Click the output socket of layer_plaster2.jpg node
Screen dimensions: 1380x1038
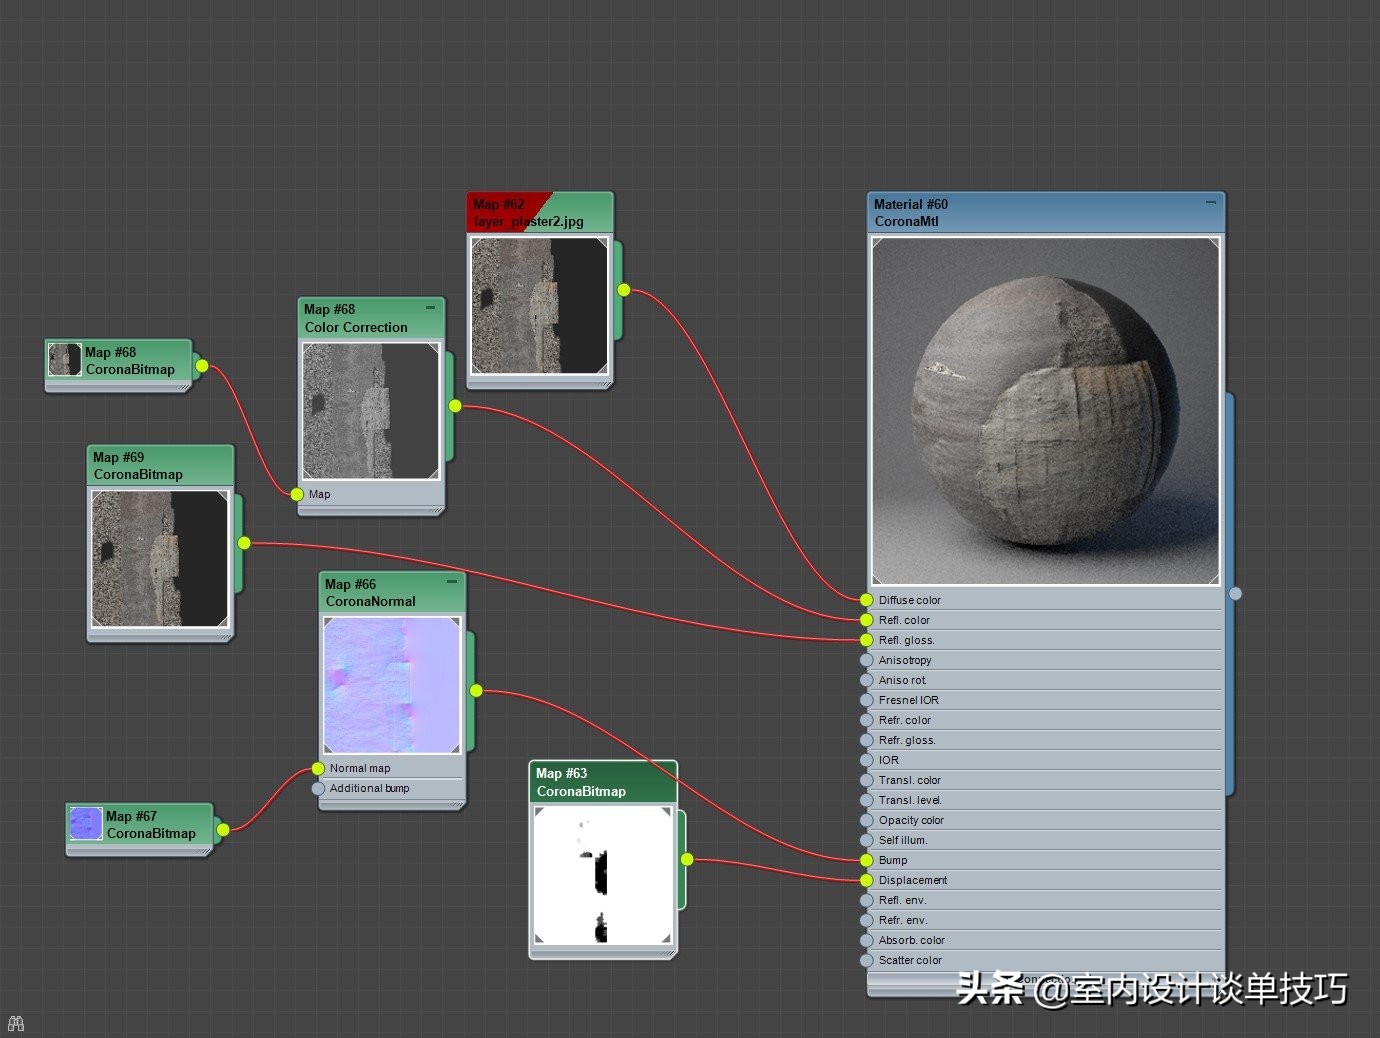click(x=624, y=290)
